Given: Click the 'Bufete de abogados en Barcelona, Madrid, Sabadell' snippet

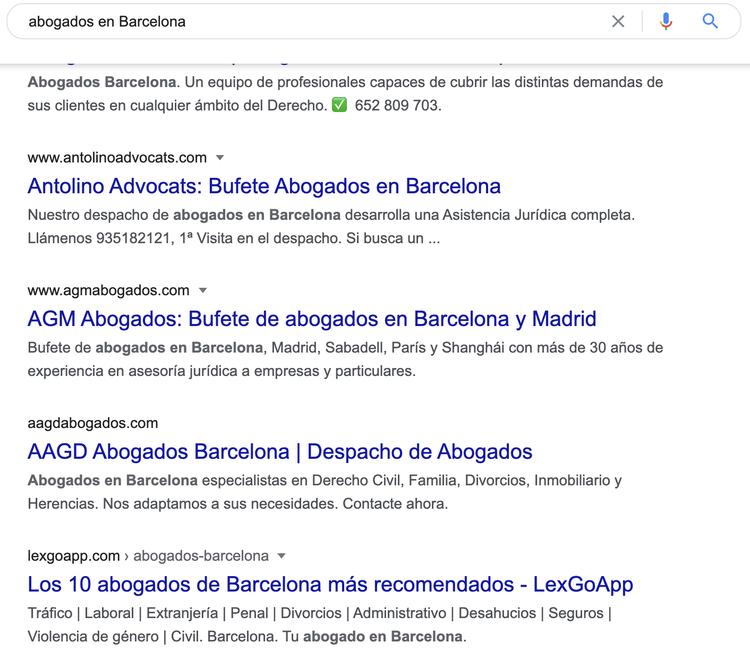Looking at the screenshot, I should tap(345, 348).
